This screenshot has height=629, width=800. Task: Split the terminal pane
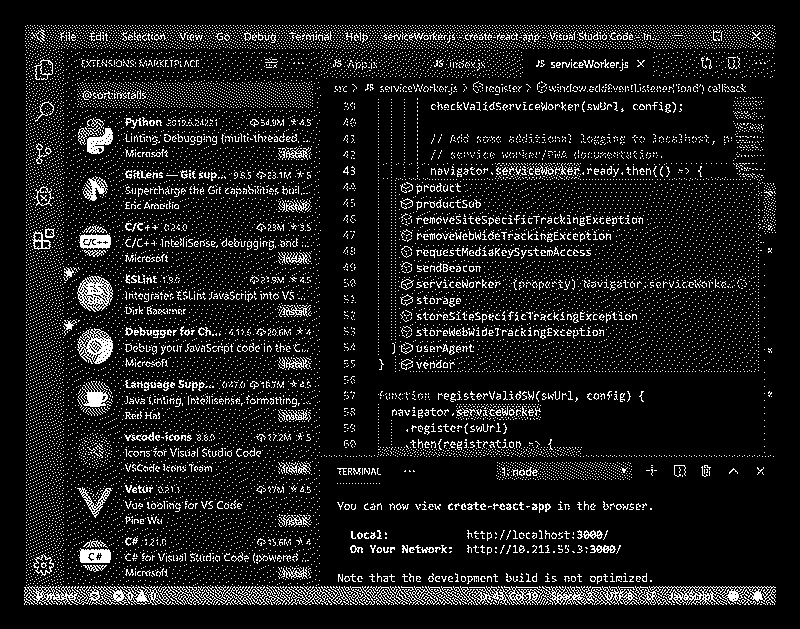pyautogui.click(x=680, y=470)
